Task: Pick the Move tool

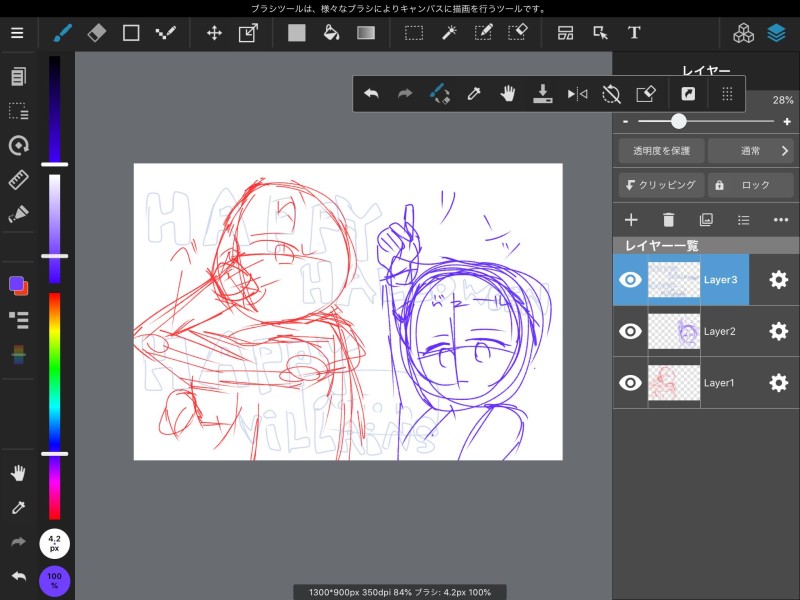Action: (214, 33)
